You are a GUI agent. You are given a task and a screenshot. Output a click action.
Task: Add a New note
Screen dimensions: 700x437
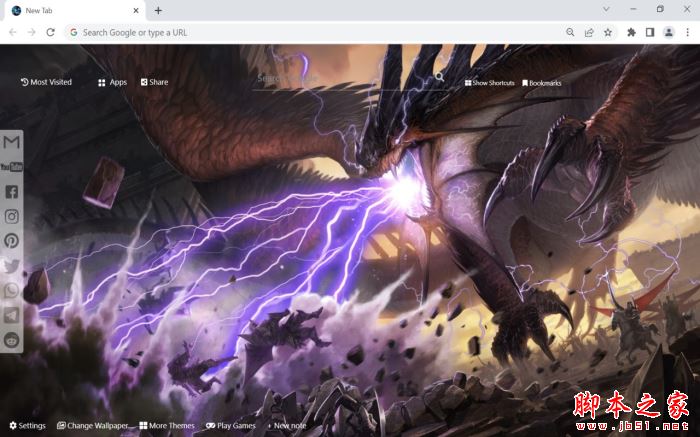pyautogui.click(x=287, y=426)
